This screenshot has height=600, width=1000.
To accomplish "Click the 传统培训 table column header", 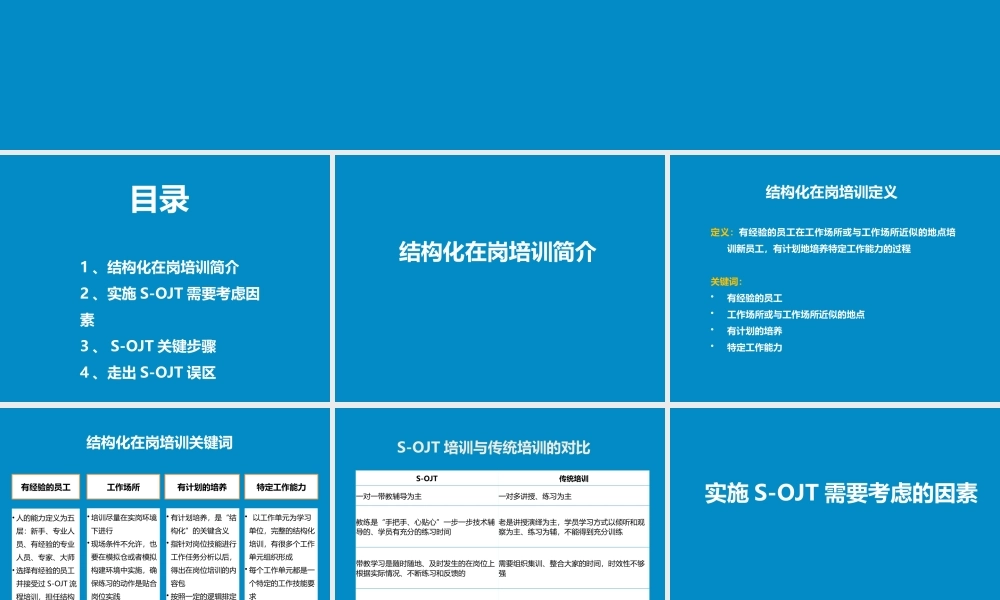I will [573, 478].
